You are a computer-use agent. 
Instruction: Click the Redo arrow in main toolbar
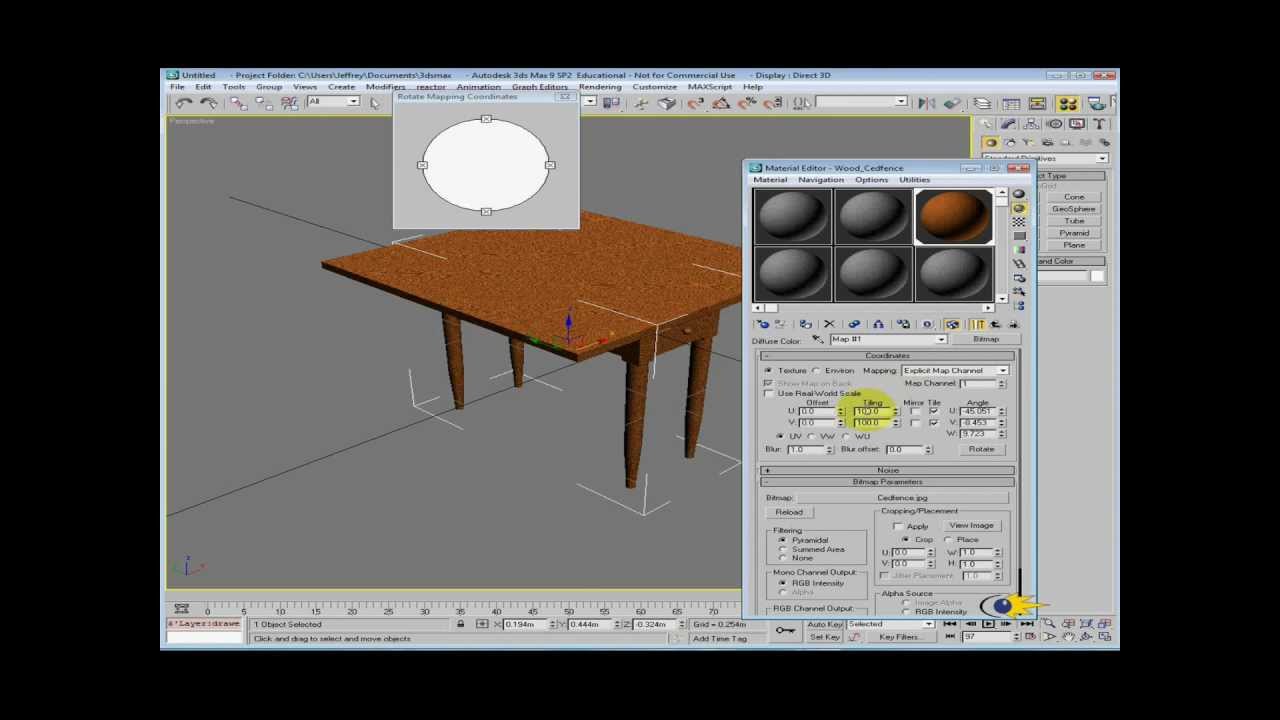pyautogui.click(x=208, y=103)
